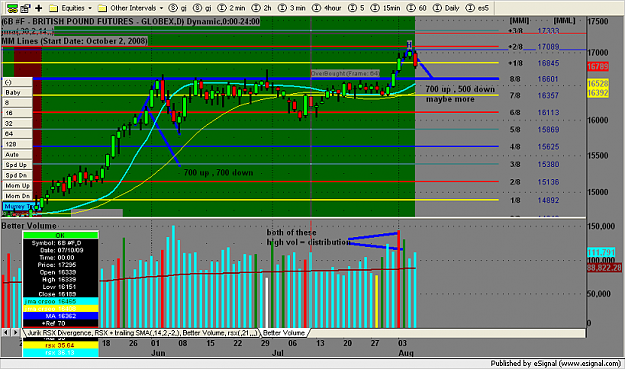Select the 16 frame button
The width and height of the screenshot is (625, 369).
(17, 113)
